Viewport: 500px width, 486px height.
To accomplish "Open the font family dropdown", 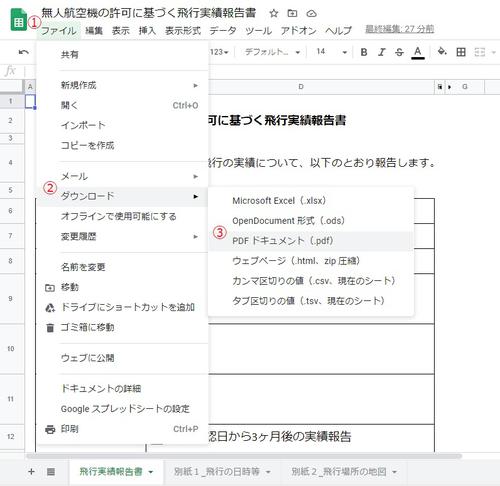I will click(x=272, y=52).
